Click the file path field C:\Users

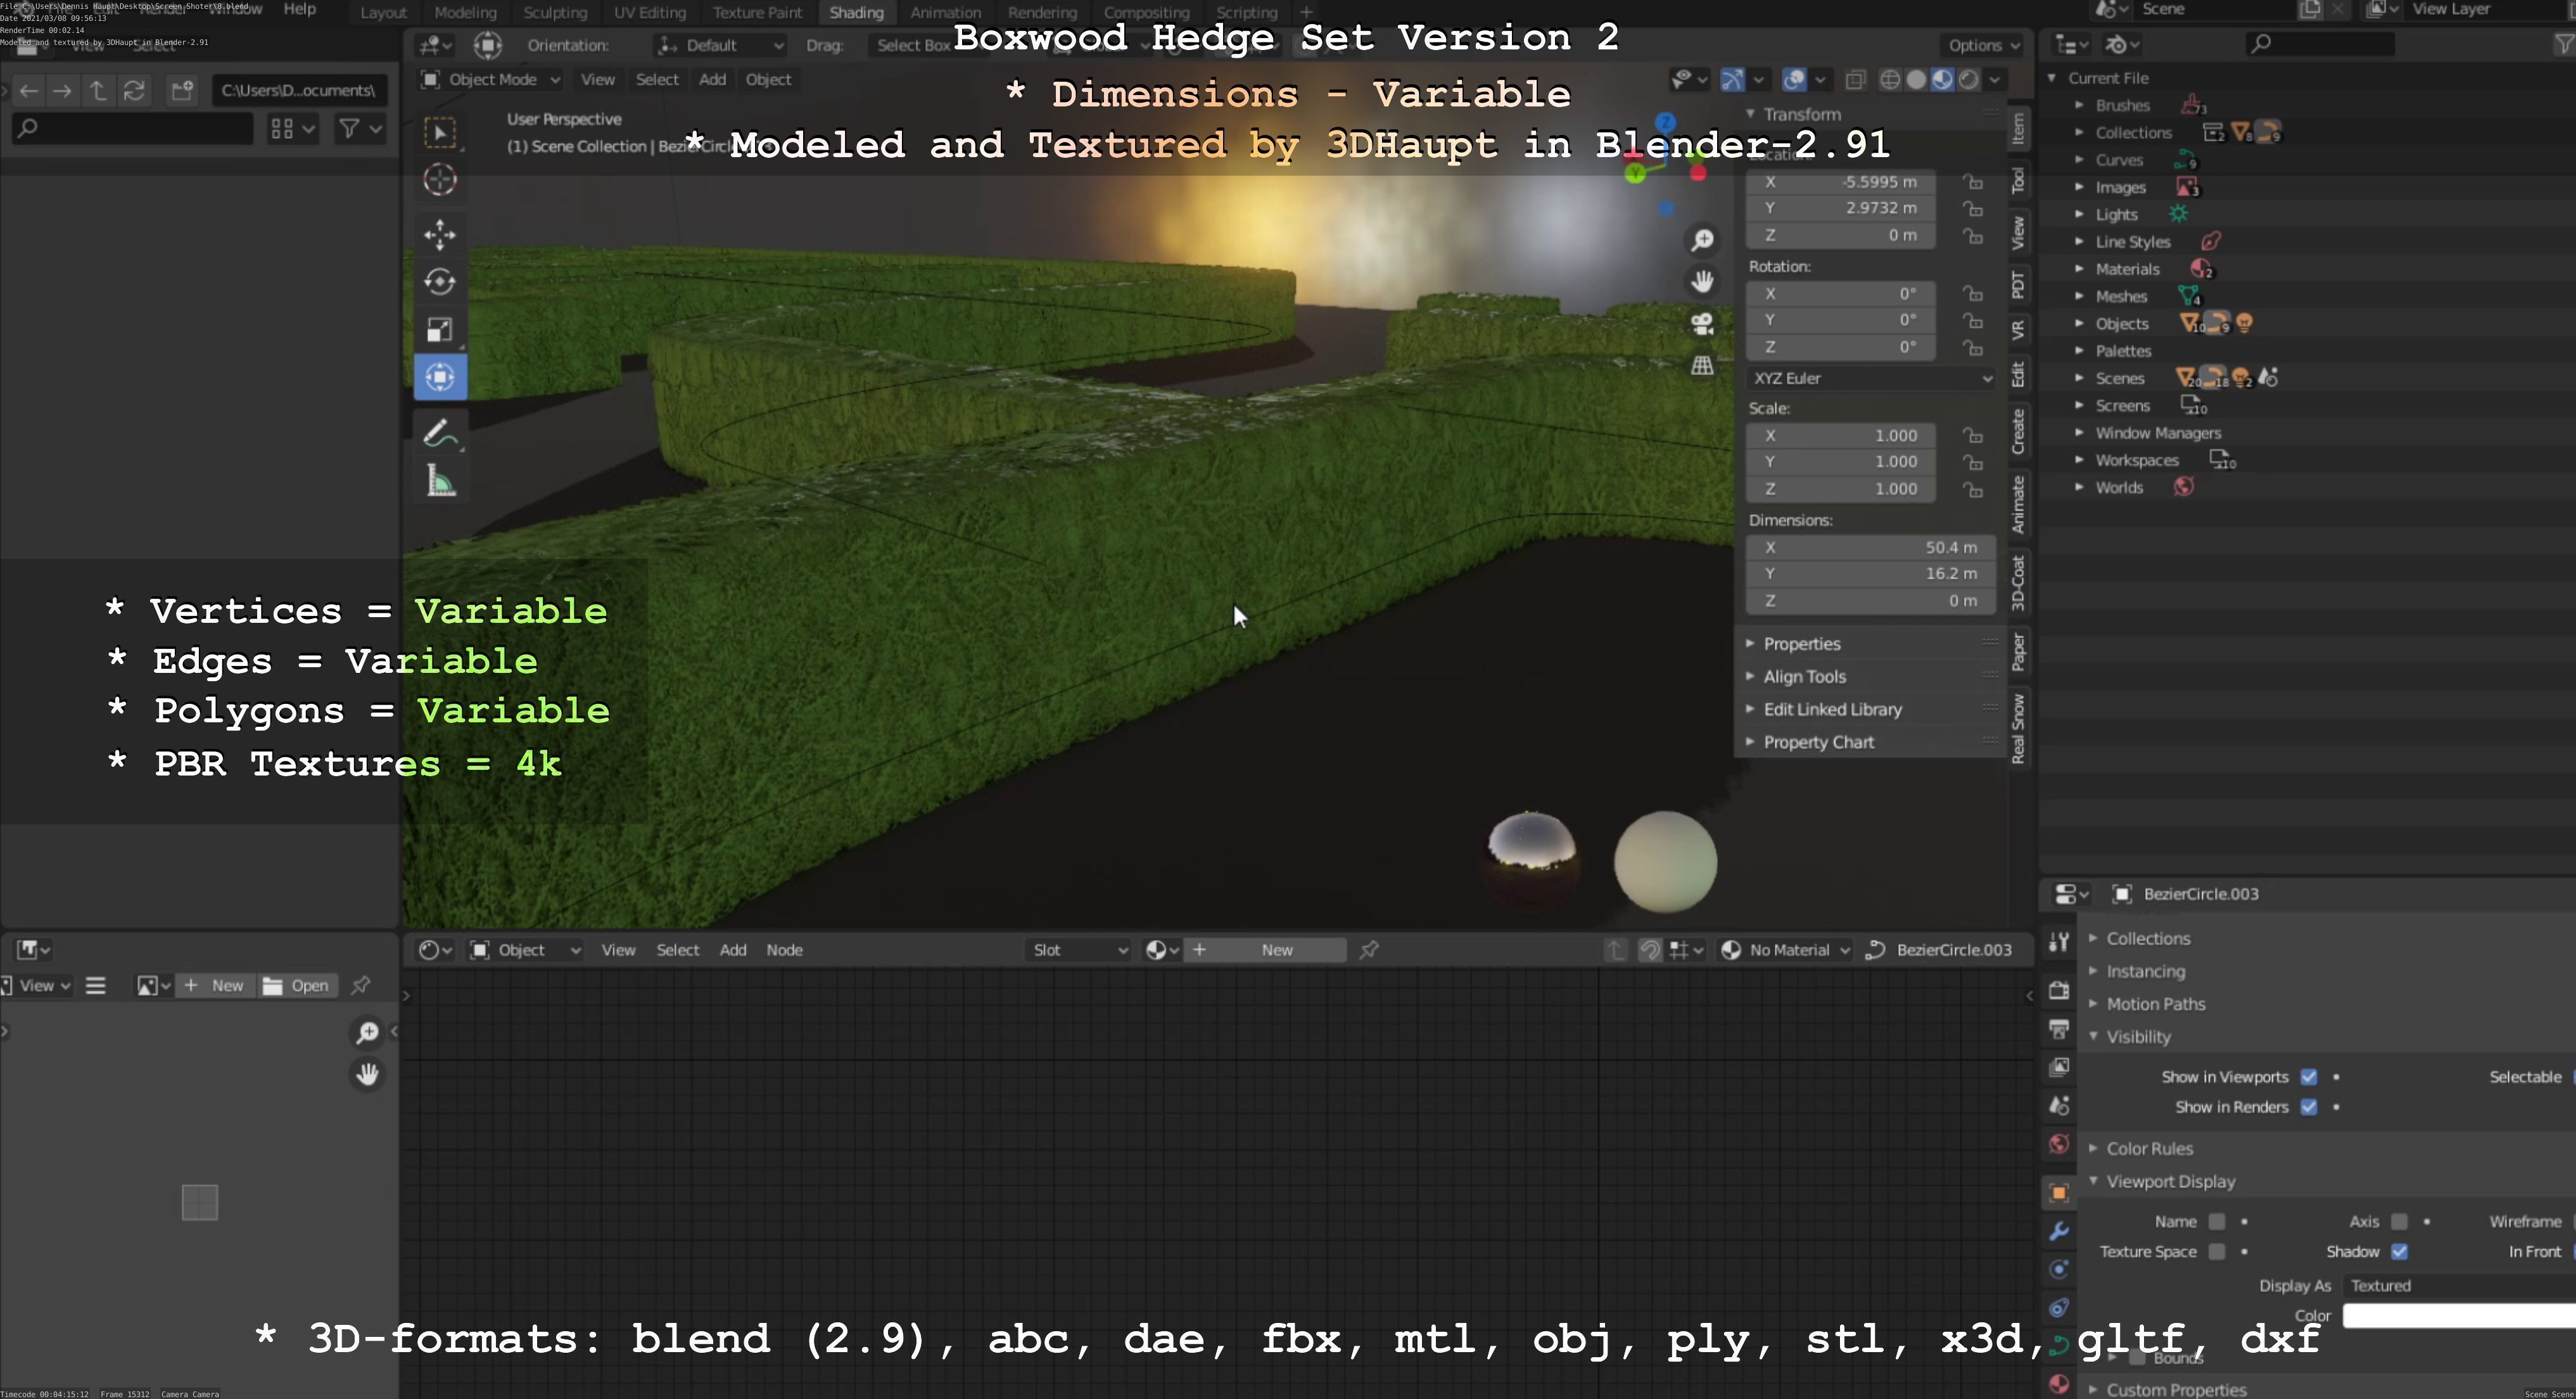[299, 91]
